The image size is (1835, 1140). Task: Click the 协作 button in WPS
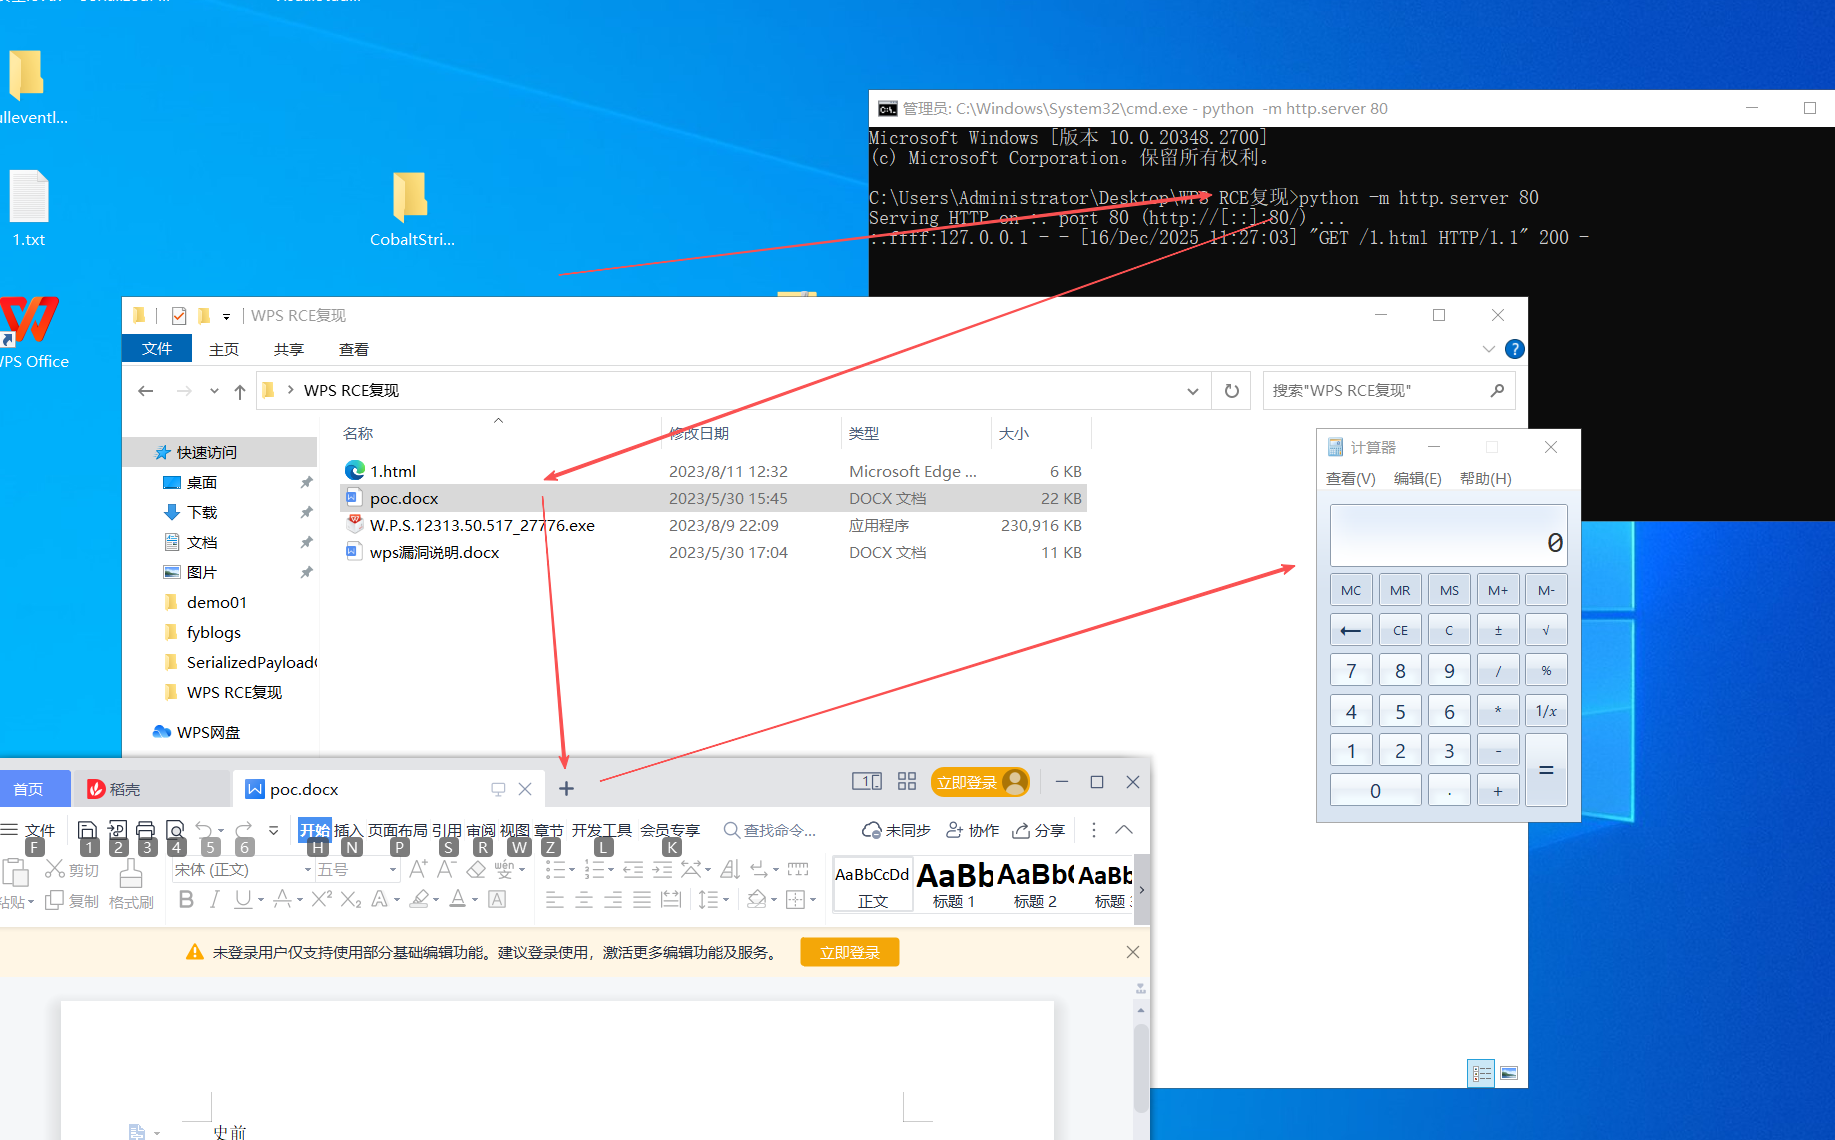coord(973,830)
